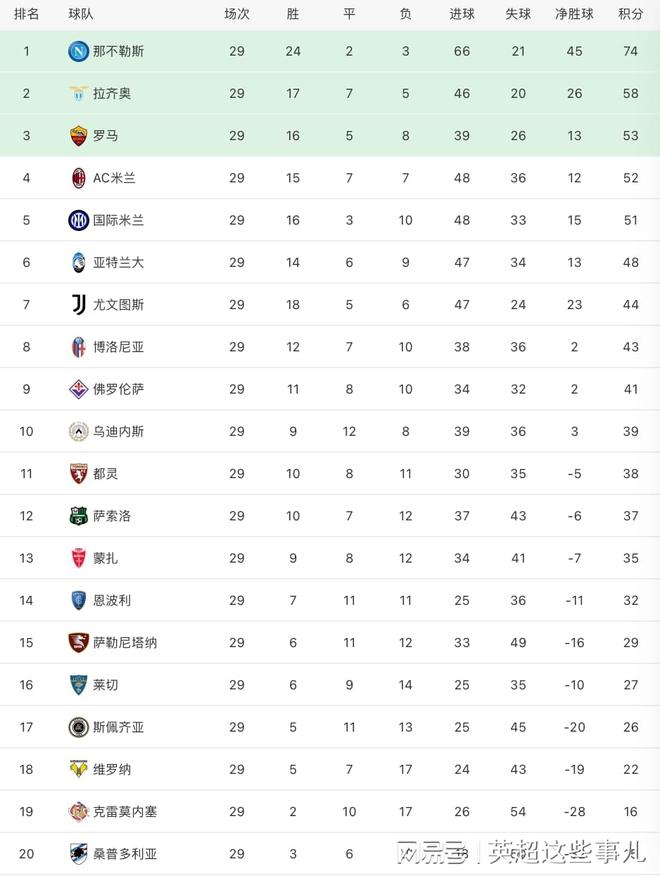This screenshot has width=660, height=876.
Task: Click the 净胜球 goal difference header
Action: coord(574,14)
